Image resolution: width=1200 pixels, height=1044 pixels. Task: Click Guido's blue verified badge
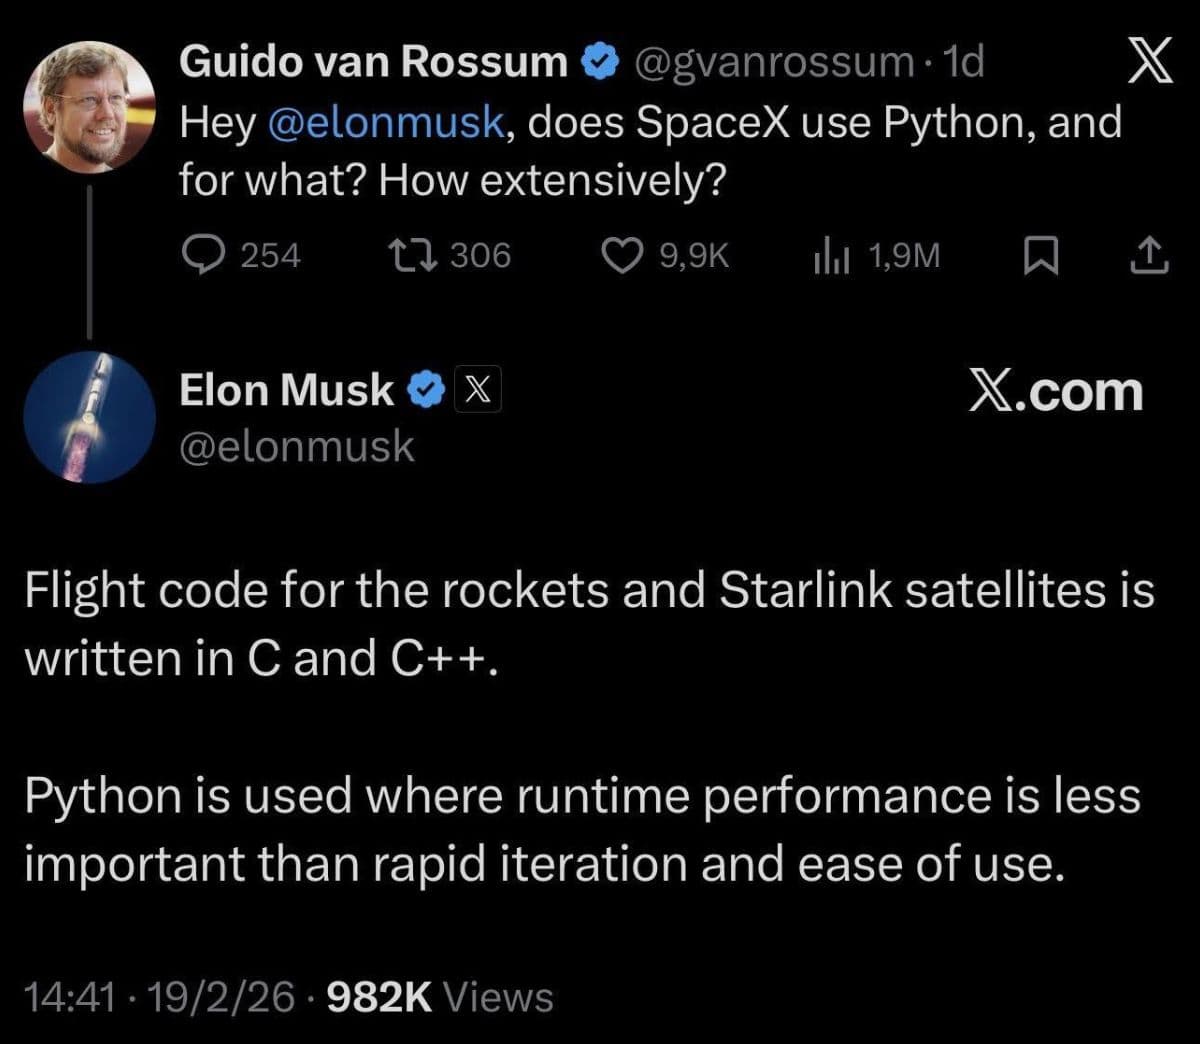click(x=599, y=63)
